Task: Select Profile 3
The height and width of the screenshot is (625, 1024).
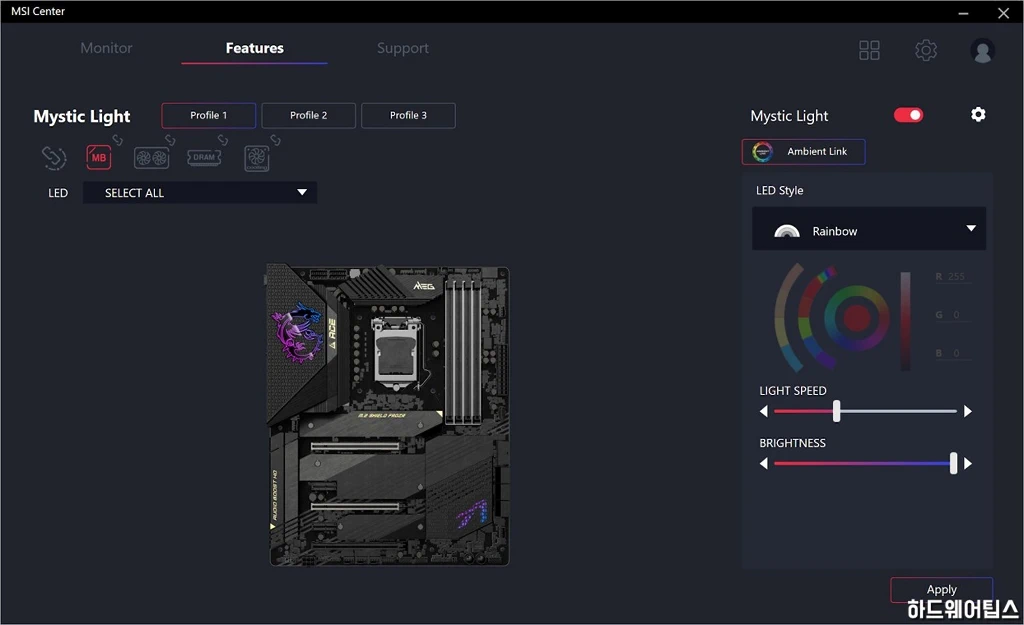Action: [408, 115]
